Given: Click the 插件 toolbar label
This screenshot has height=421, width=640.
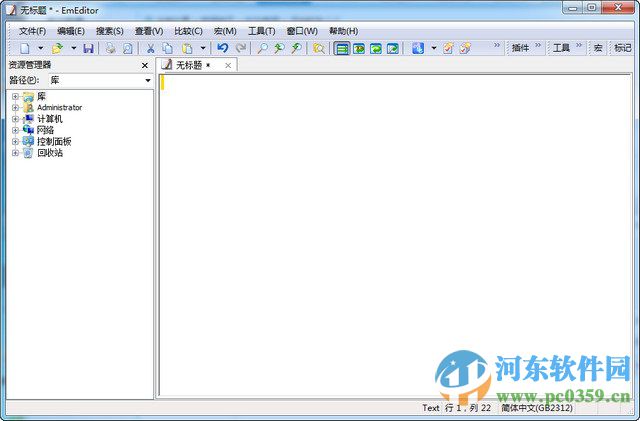Looking at the screenshot, I should (x=520, y=48).
